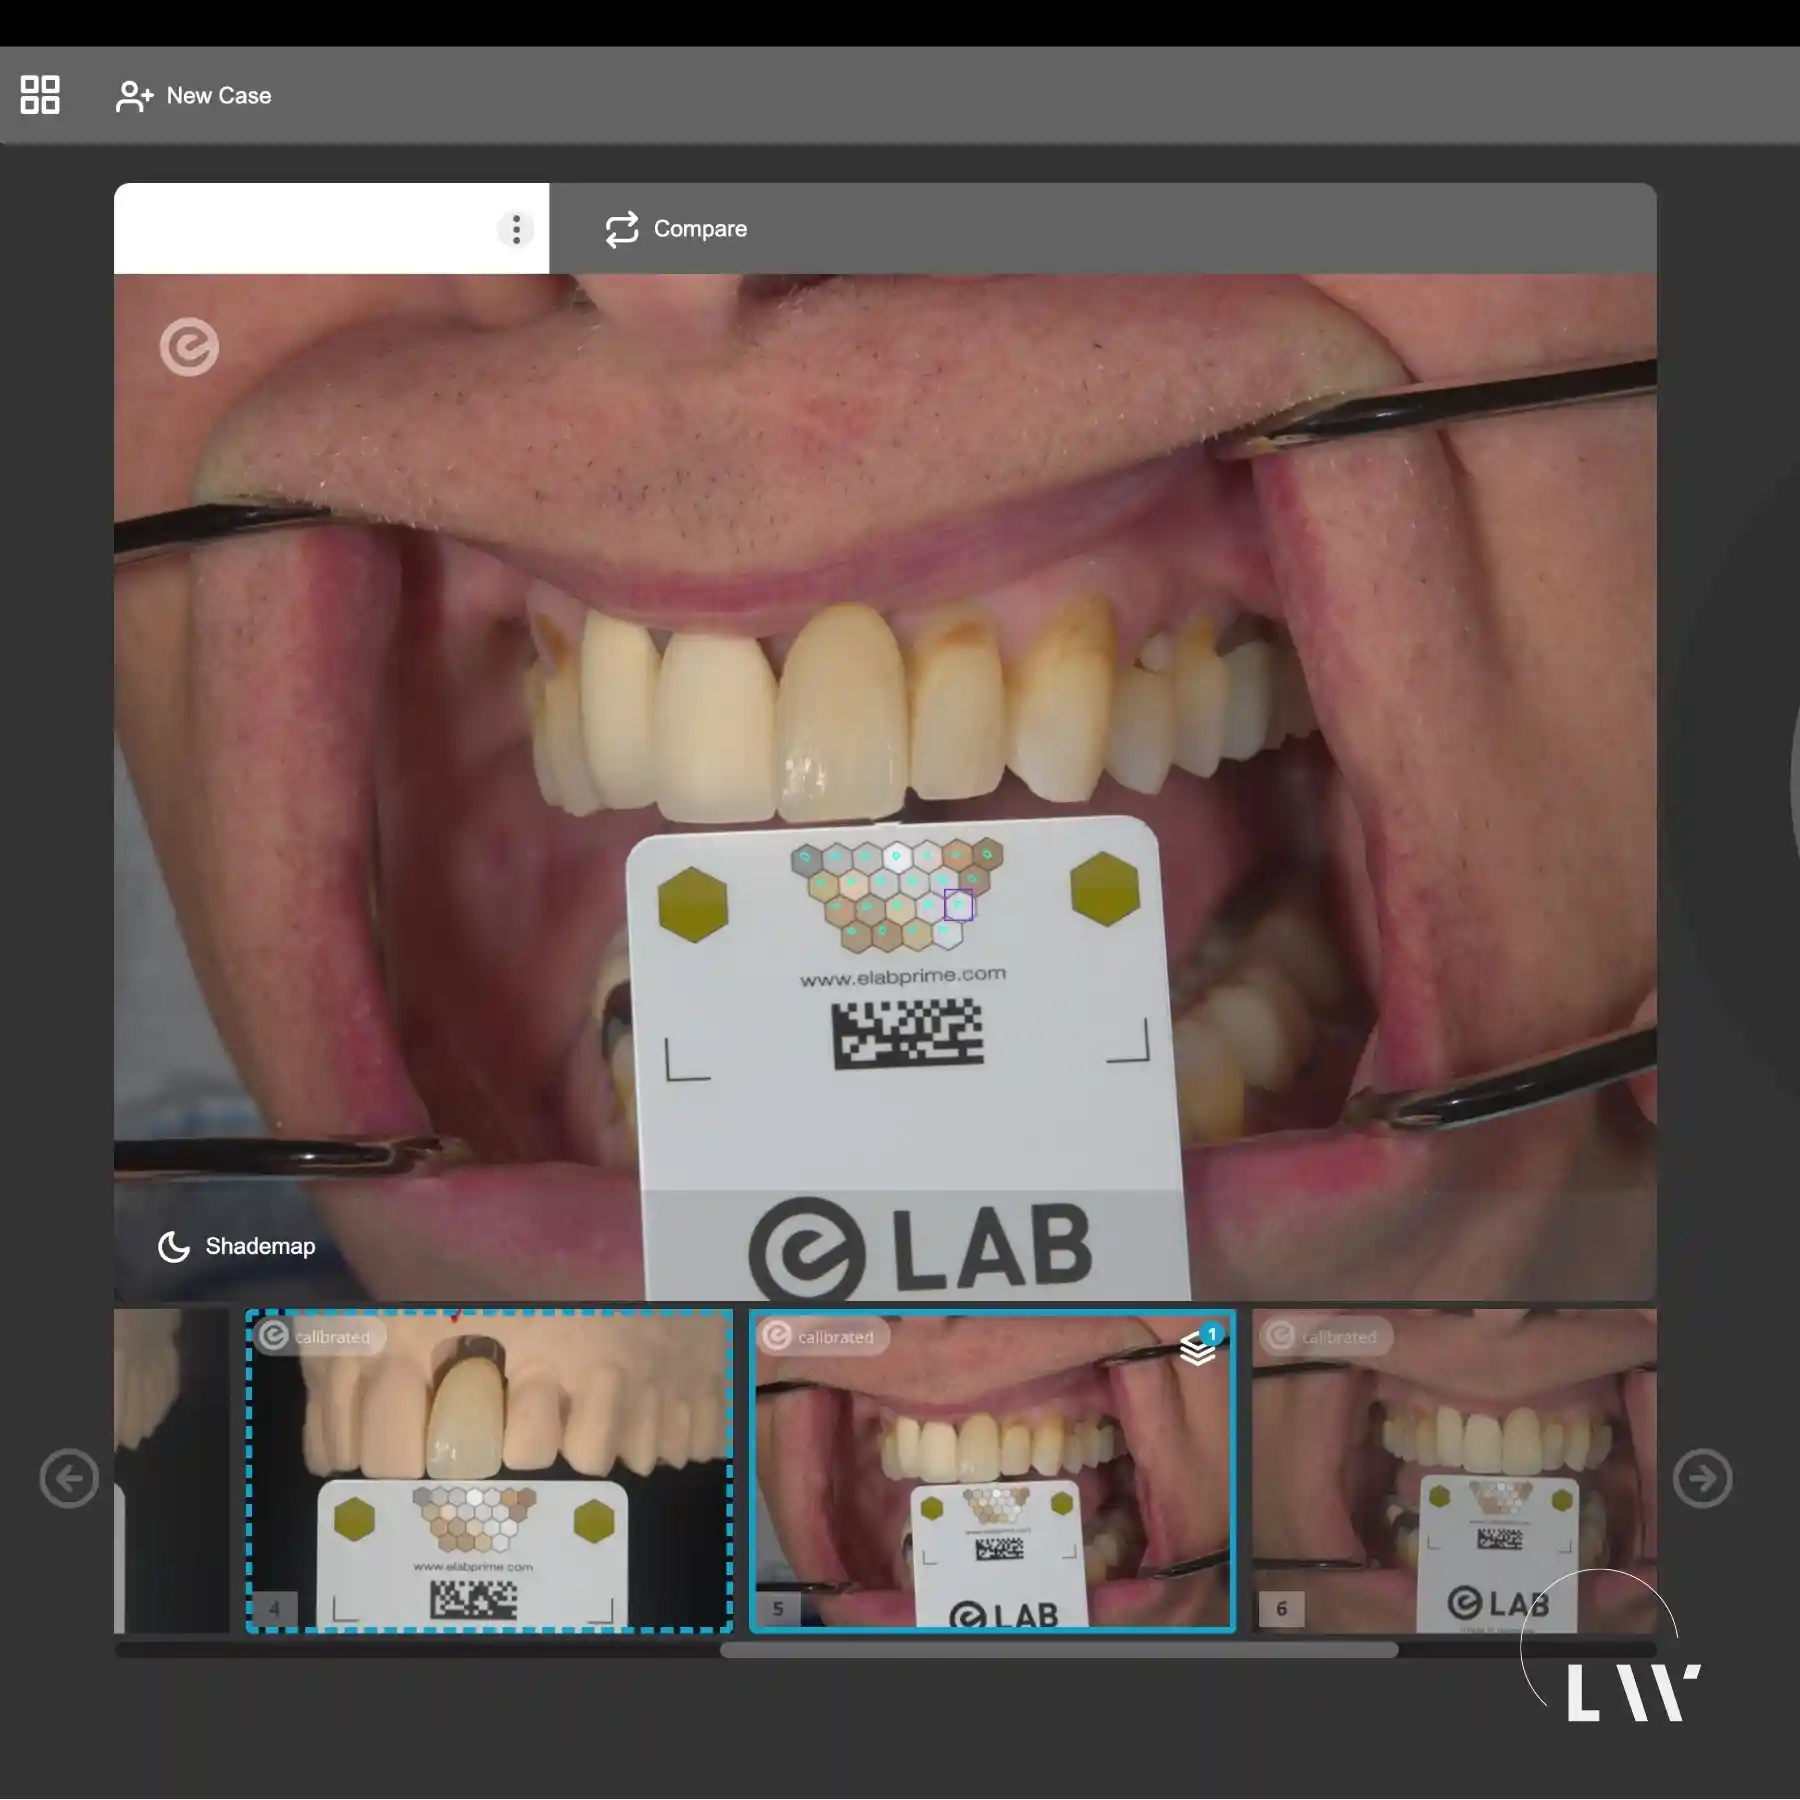Click calibrated badge on thumbnail 6

point(1326,1336)
